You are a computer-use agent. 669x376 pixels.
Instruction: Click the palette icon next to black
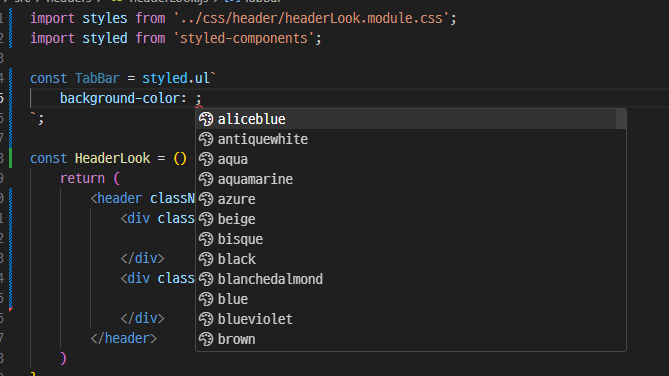[x=206, y=259]
